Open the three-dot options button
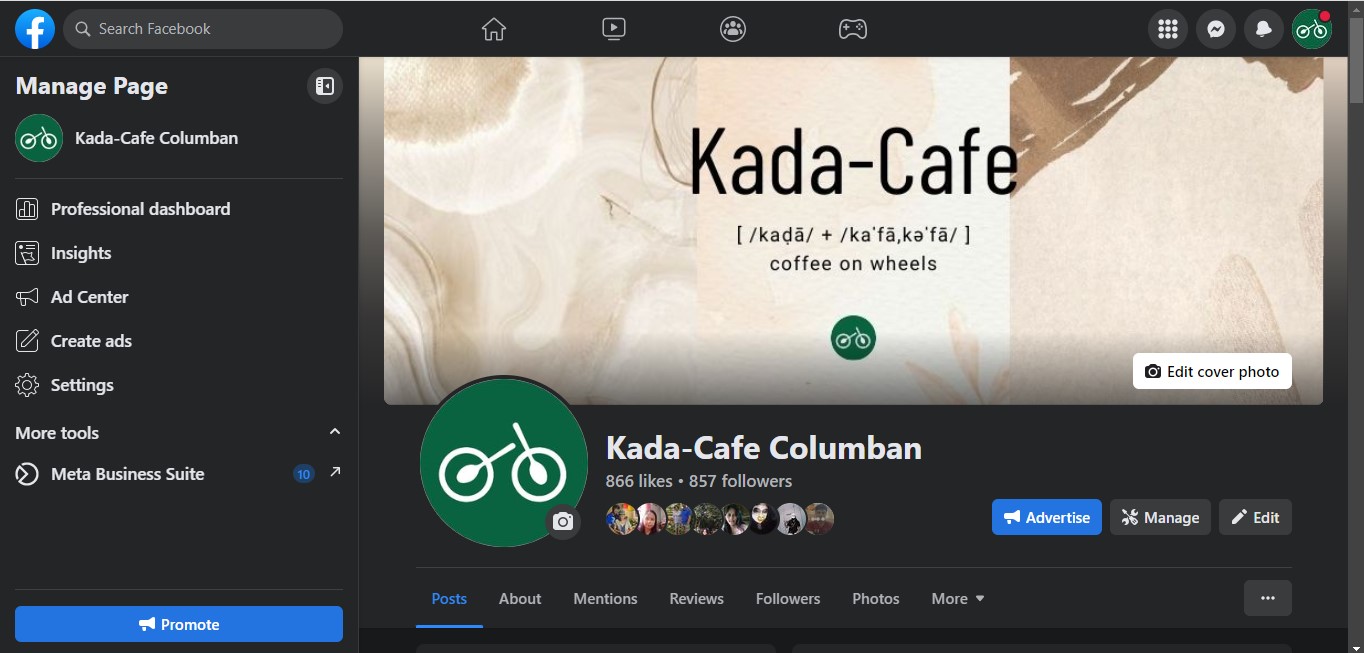 1268,598
